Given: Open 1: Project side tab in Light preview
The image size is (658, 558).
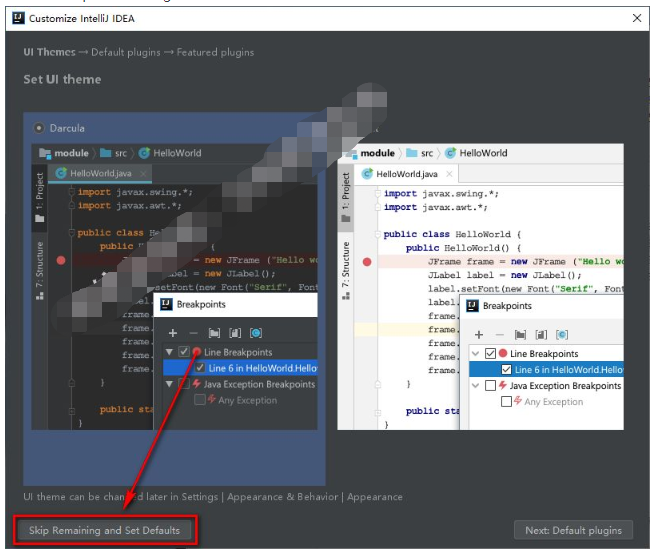Looking at the screenshot, I should [x=346, y=198].
